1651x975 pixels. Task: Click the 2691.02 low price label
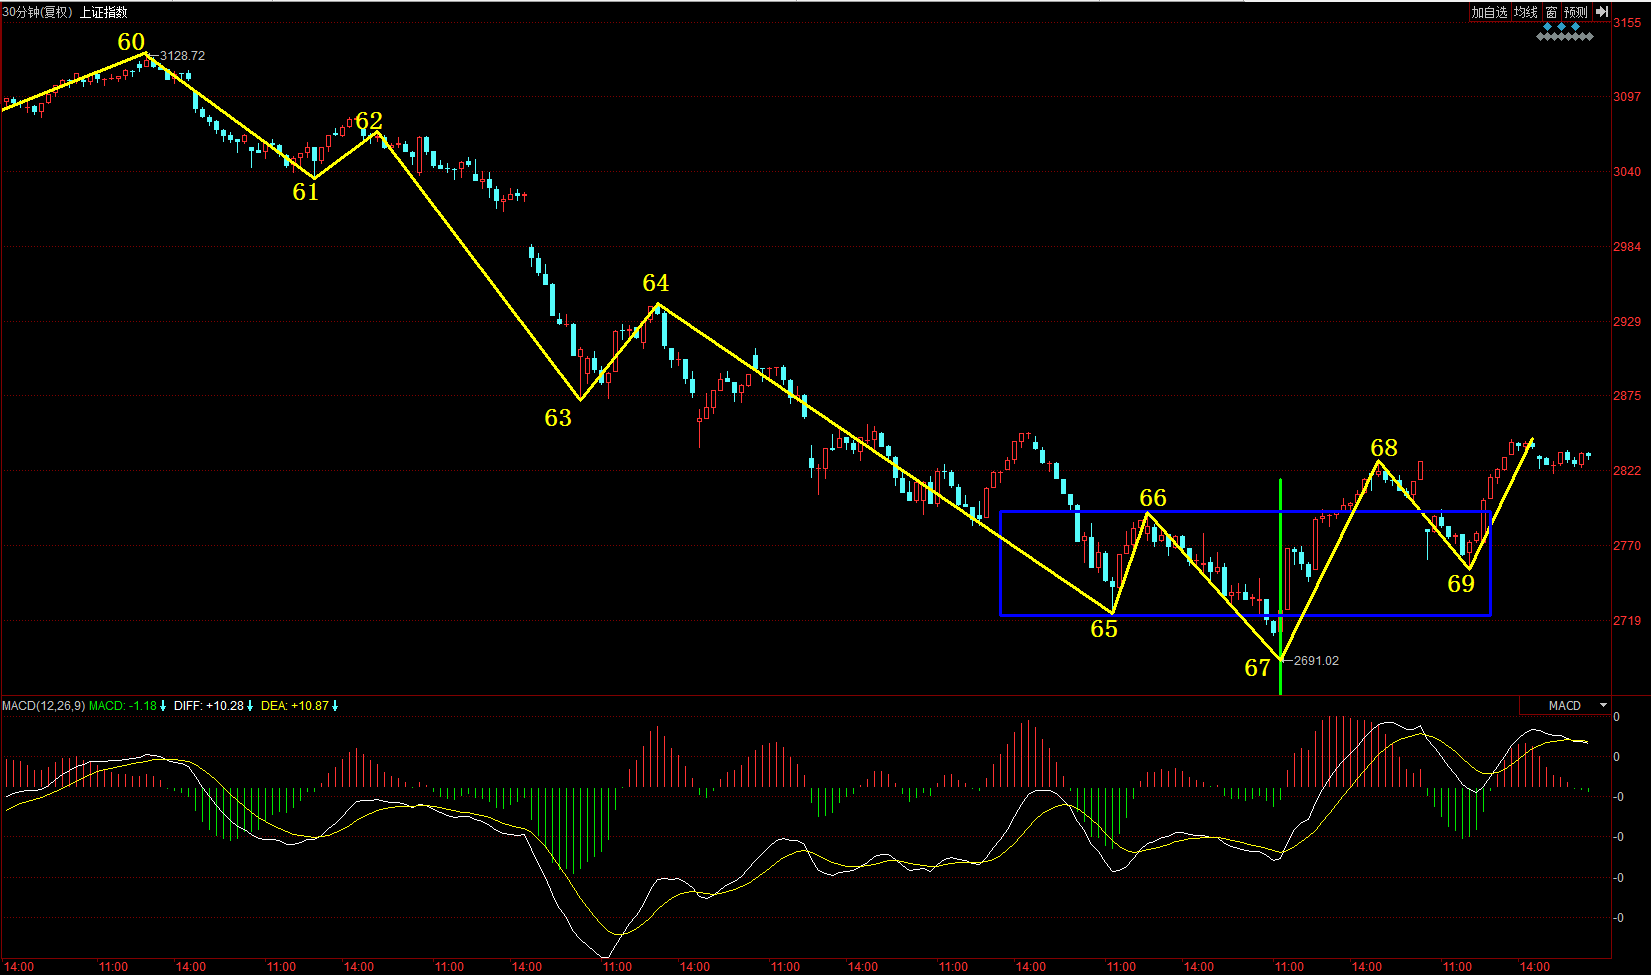click(1316, 661)
